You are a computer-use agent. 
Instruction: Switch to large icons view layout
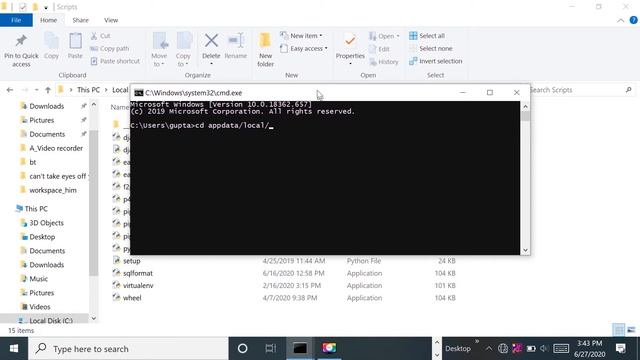[x=631, y=330]
